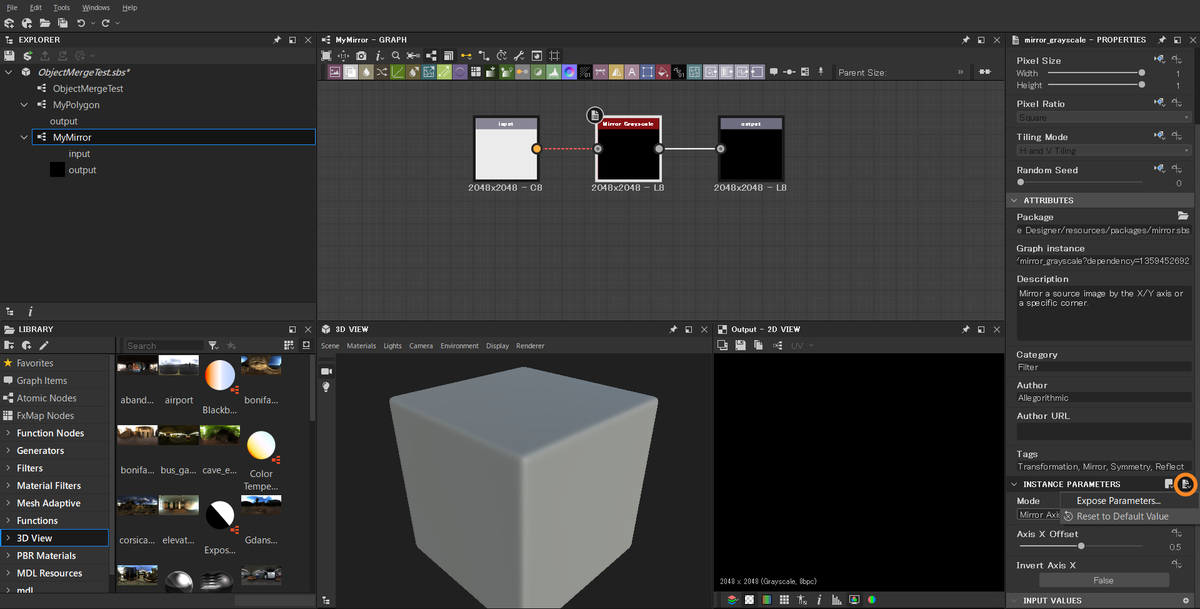Image resolution: width=1200 pixels, height=609 pixels.
Task: Expand Filters category in Library
Action: pos(8,468)
